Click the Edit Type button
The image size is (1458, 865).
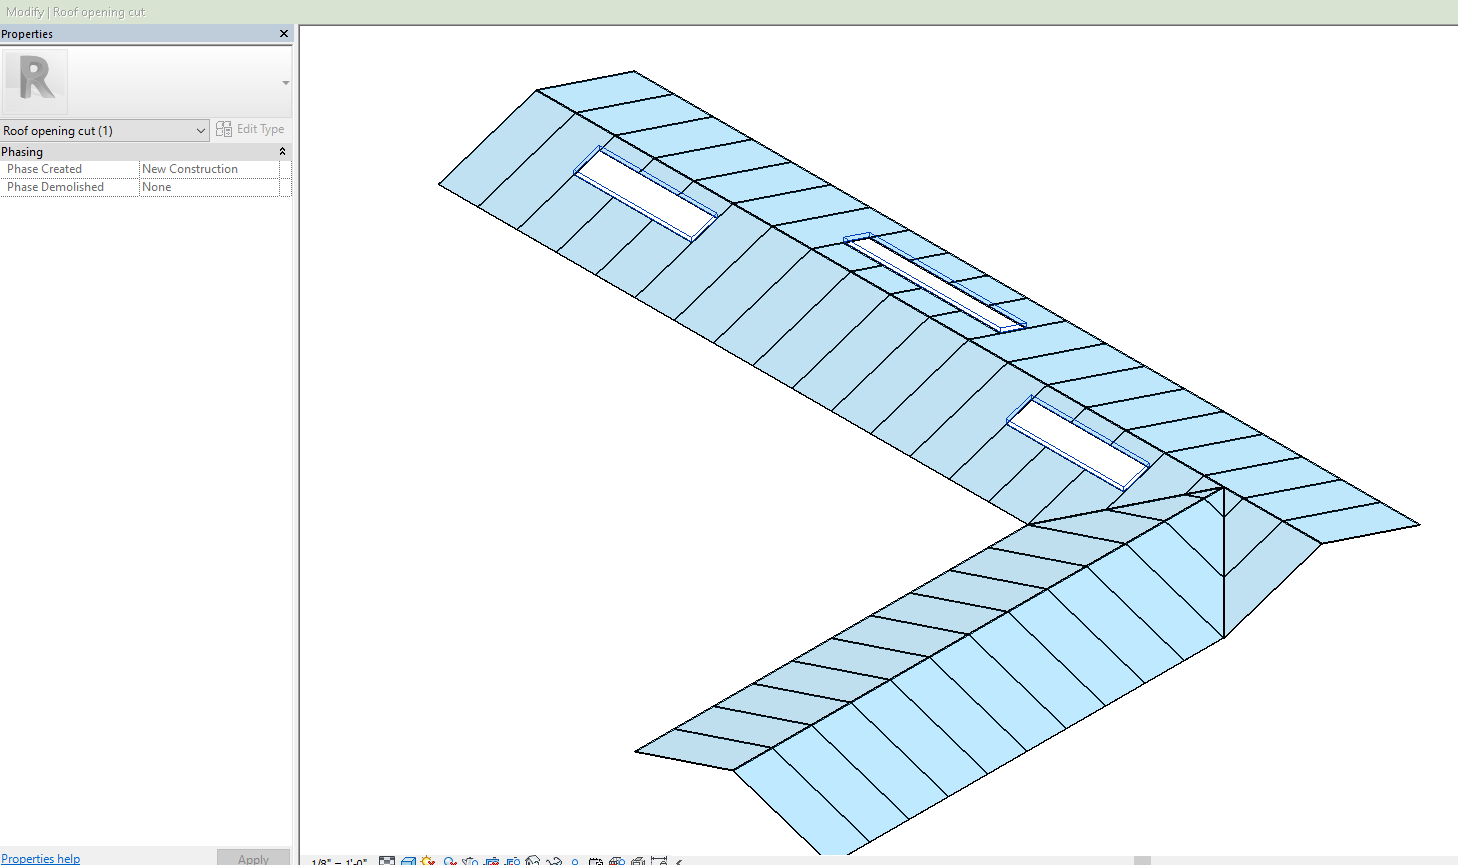[251, 129]
